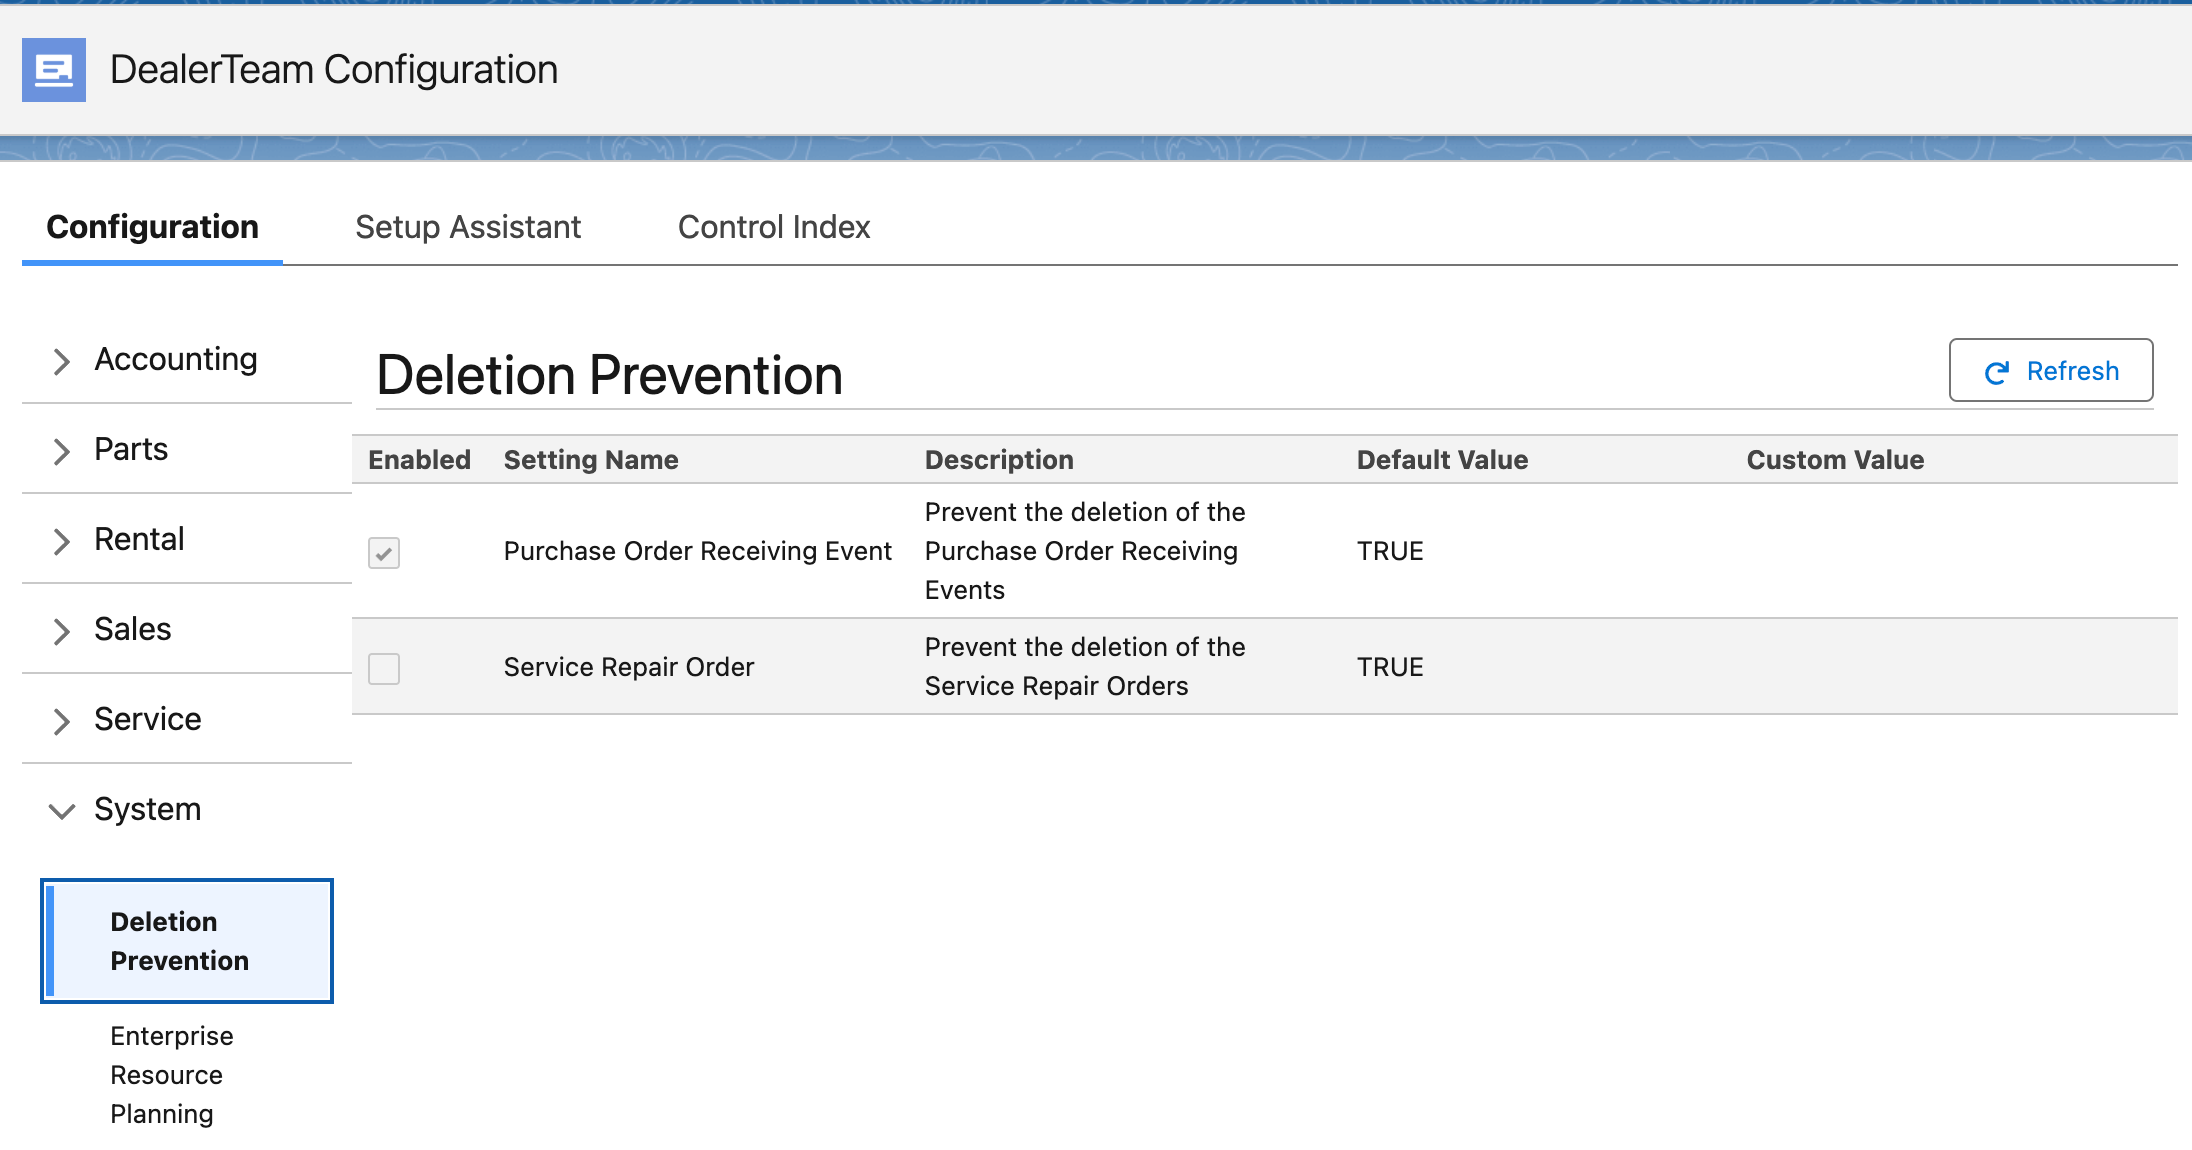Click description 'Prevent the deletion of the Service Repair Orders'
Image resolution: width=2192 pixels, height=1150 pixels.
(1085, 666)
